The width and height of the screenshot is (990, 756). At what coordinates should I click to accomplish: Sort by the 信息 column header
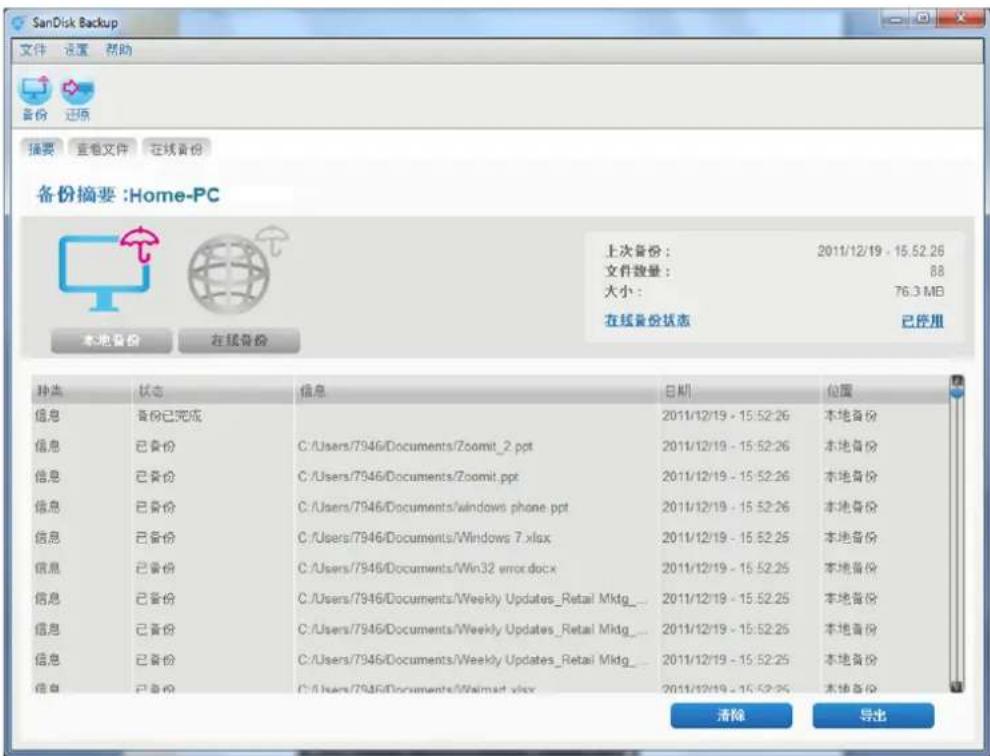(475, 391)
